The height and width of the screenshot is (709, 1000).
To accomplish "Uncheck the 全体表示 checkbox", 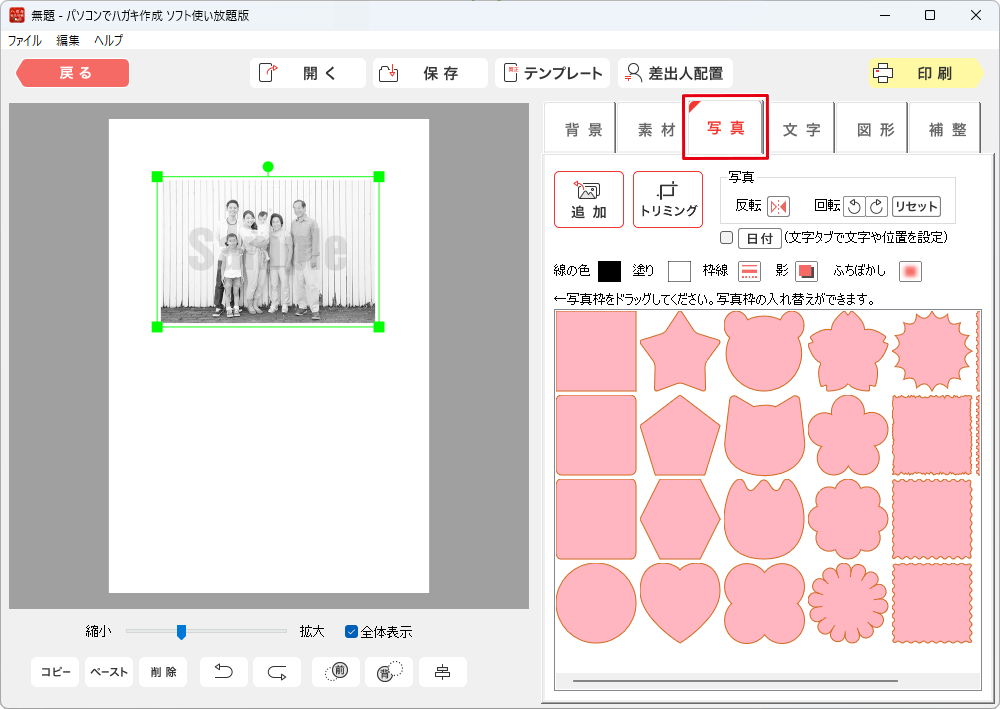I will coord(351,632).
